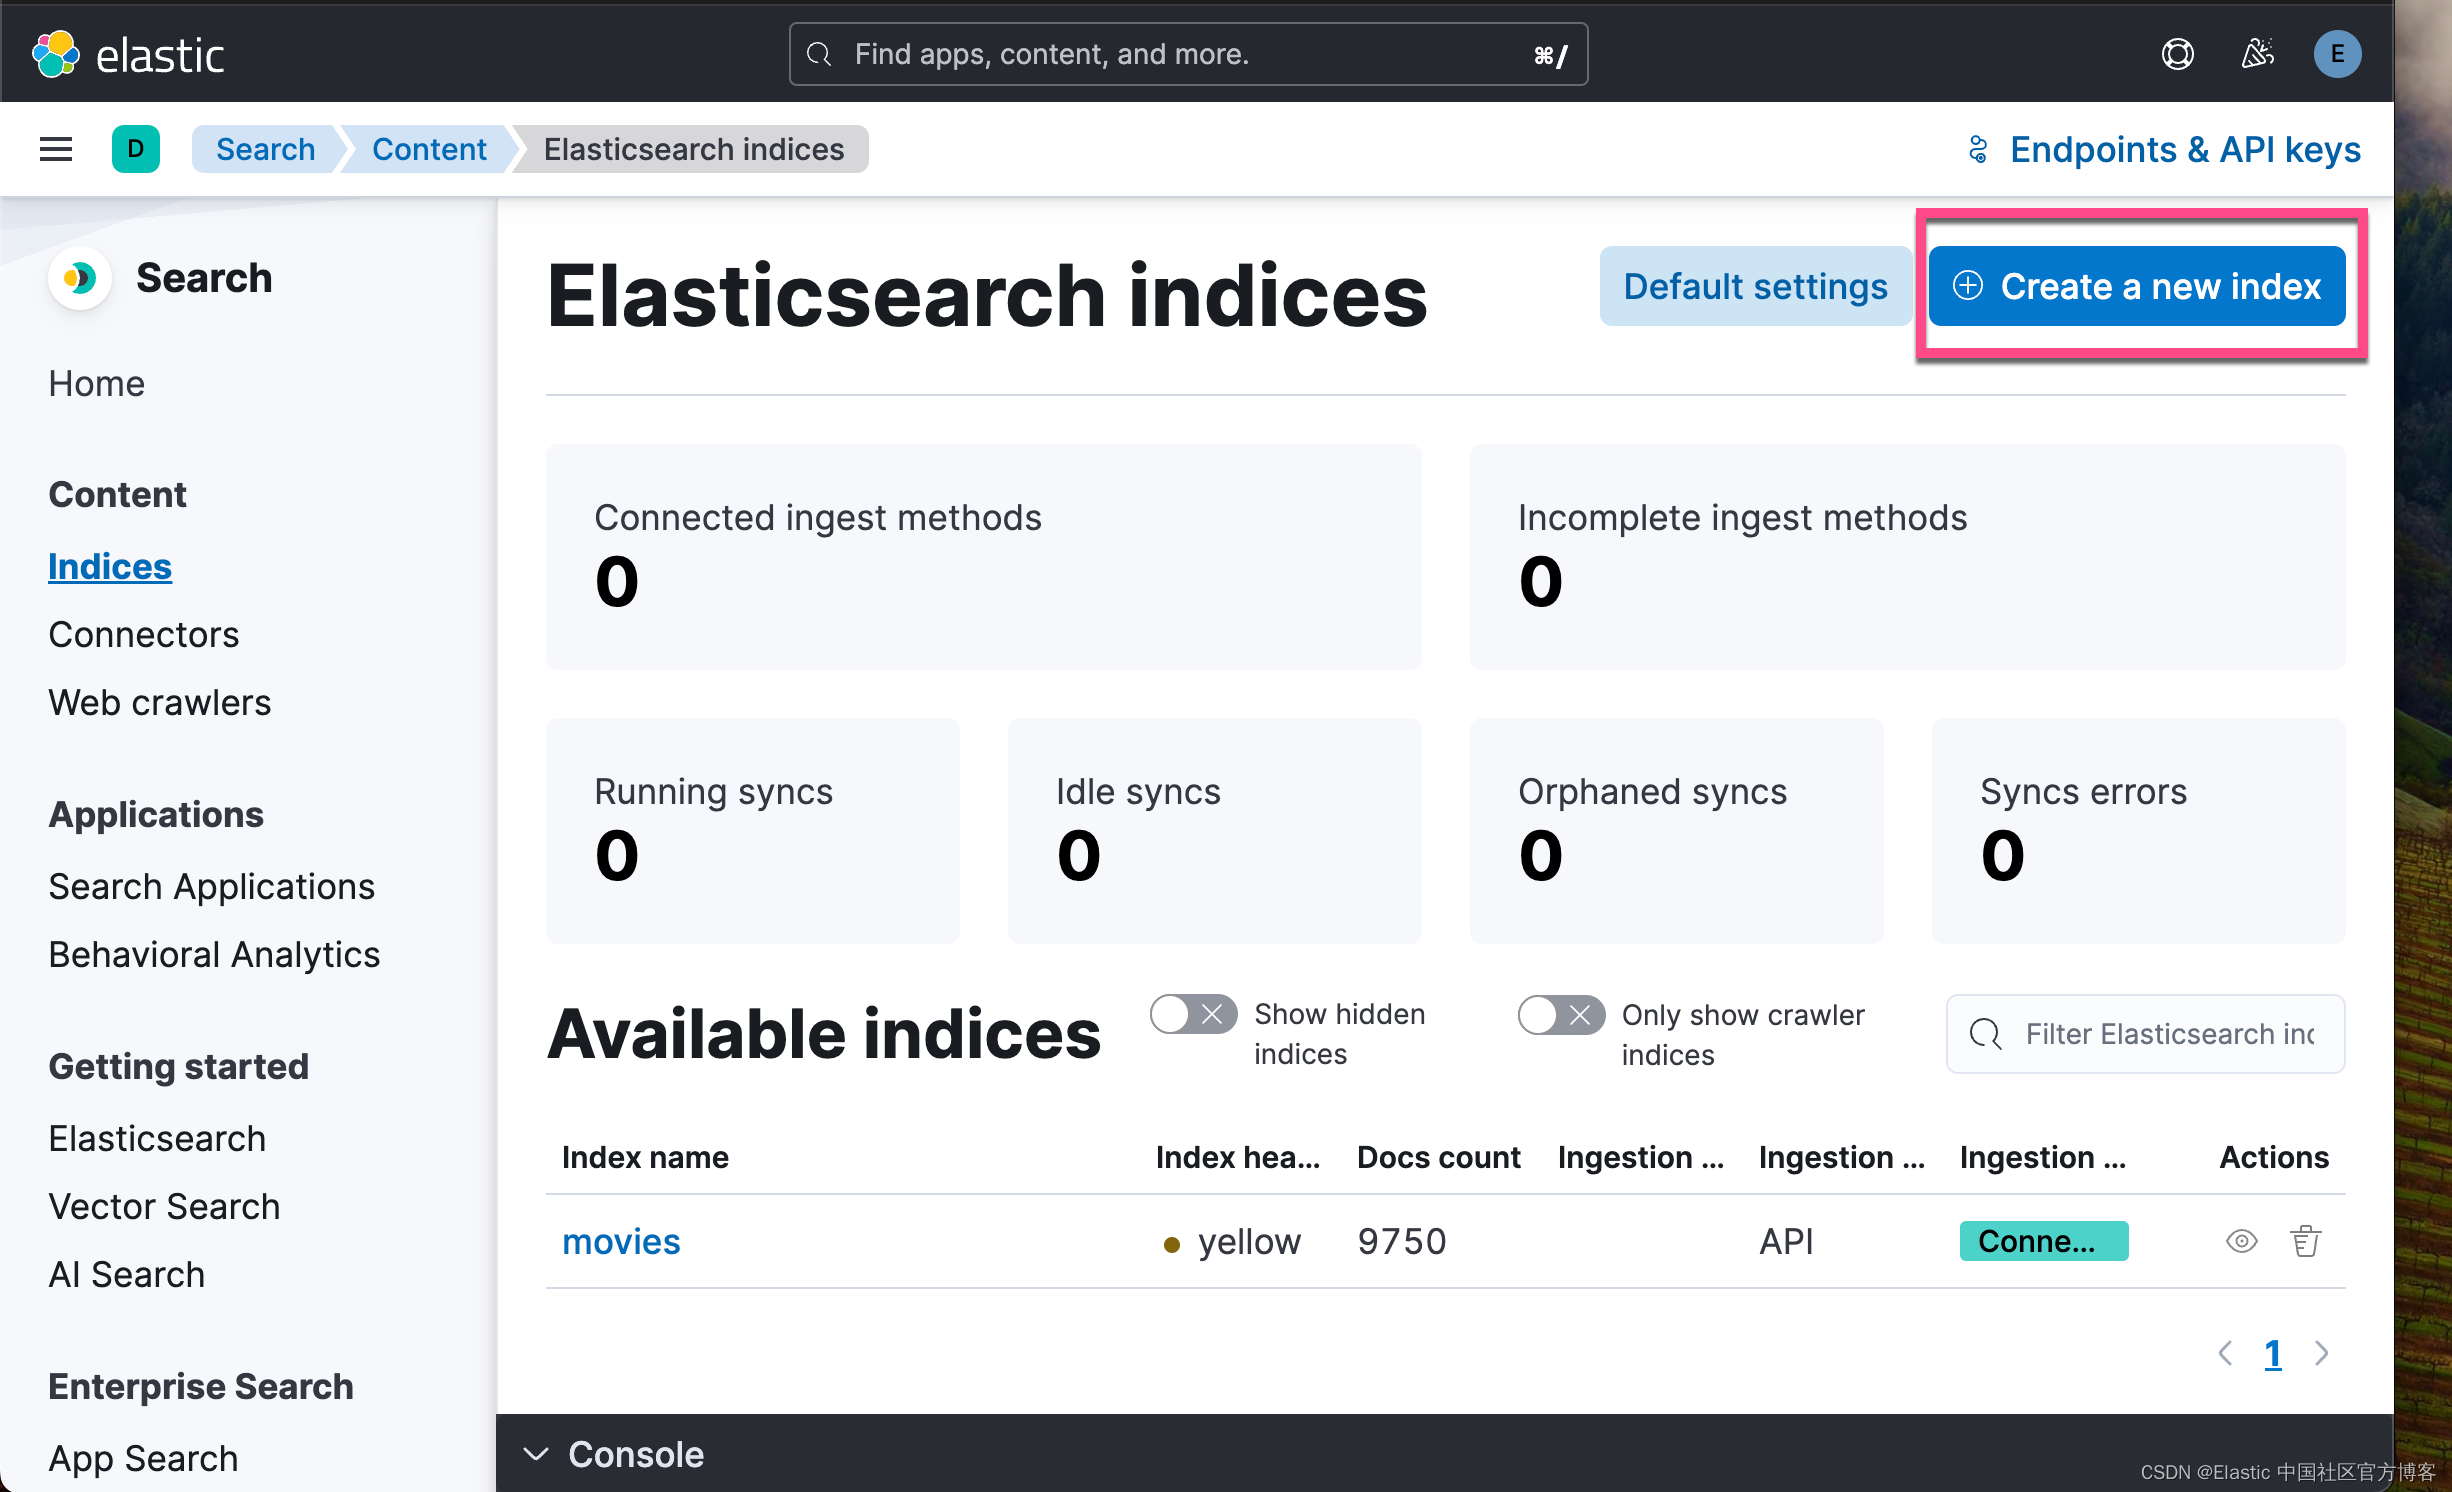Select page 1 in pagination
This screenshot has height=1492, width=2452.
tap(2273, 1353)
